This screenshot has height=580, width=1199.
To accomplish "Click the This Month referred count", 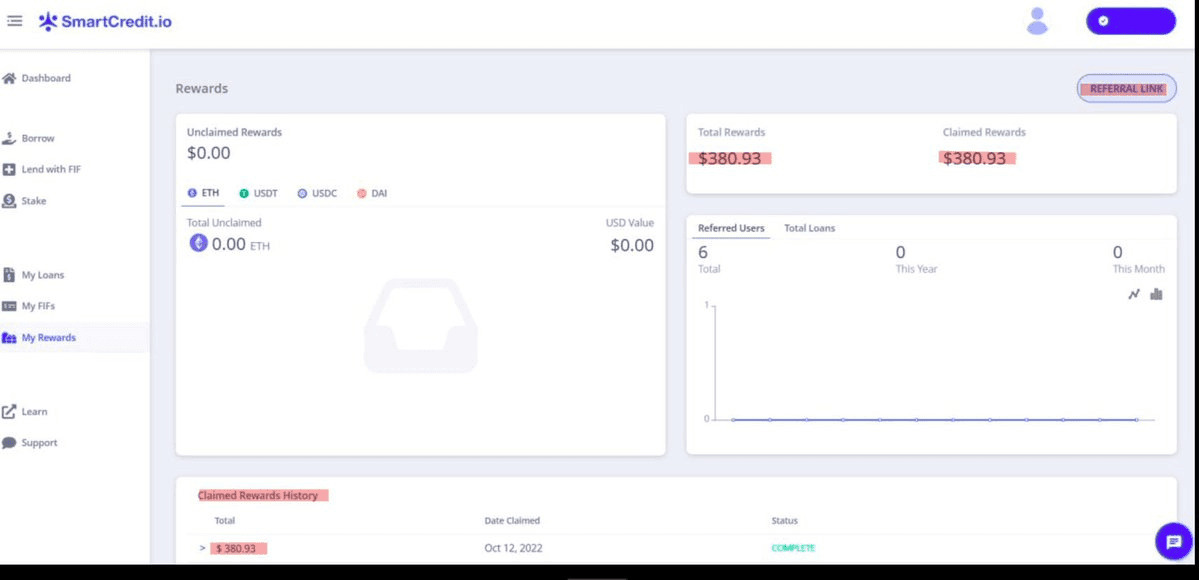I will 1118,252.
